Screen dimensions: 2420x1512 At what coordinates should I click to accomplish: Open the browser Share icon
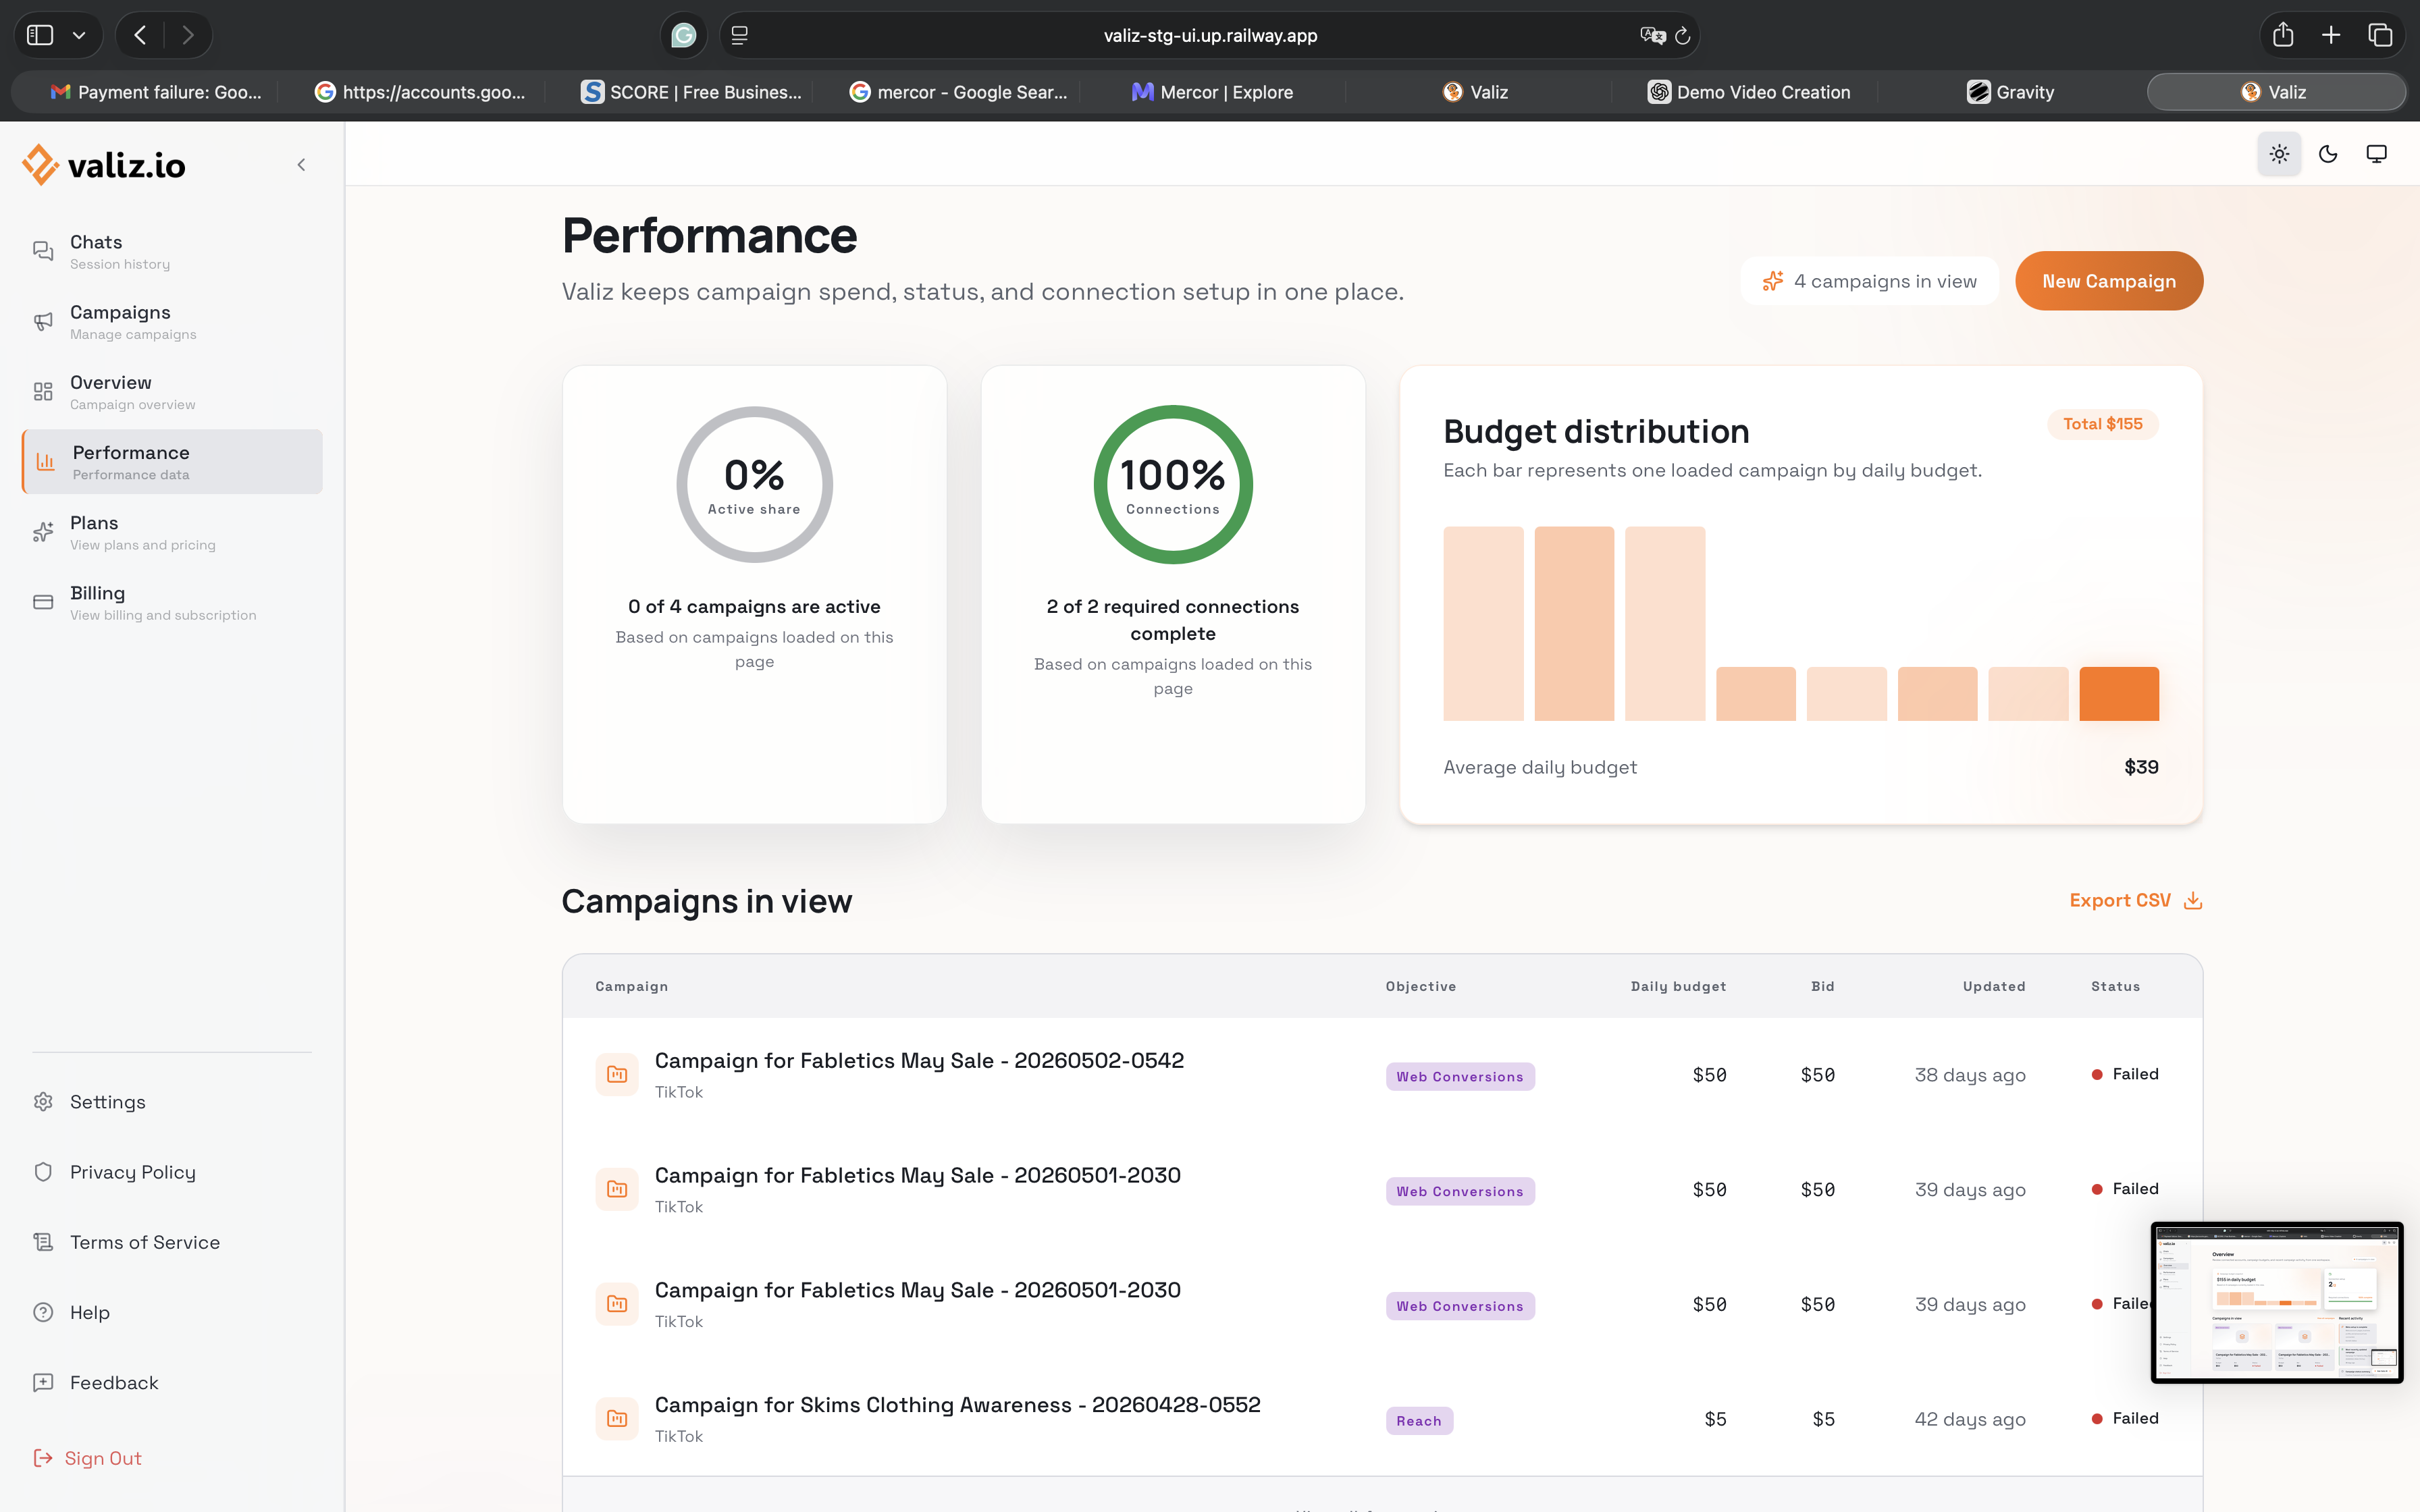[2283, 36]
